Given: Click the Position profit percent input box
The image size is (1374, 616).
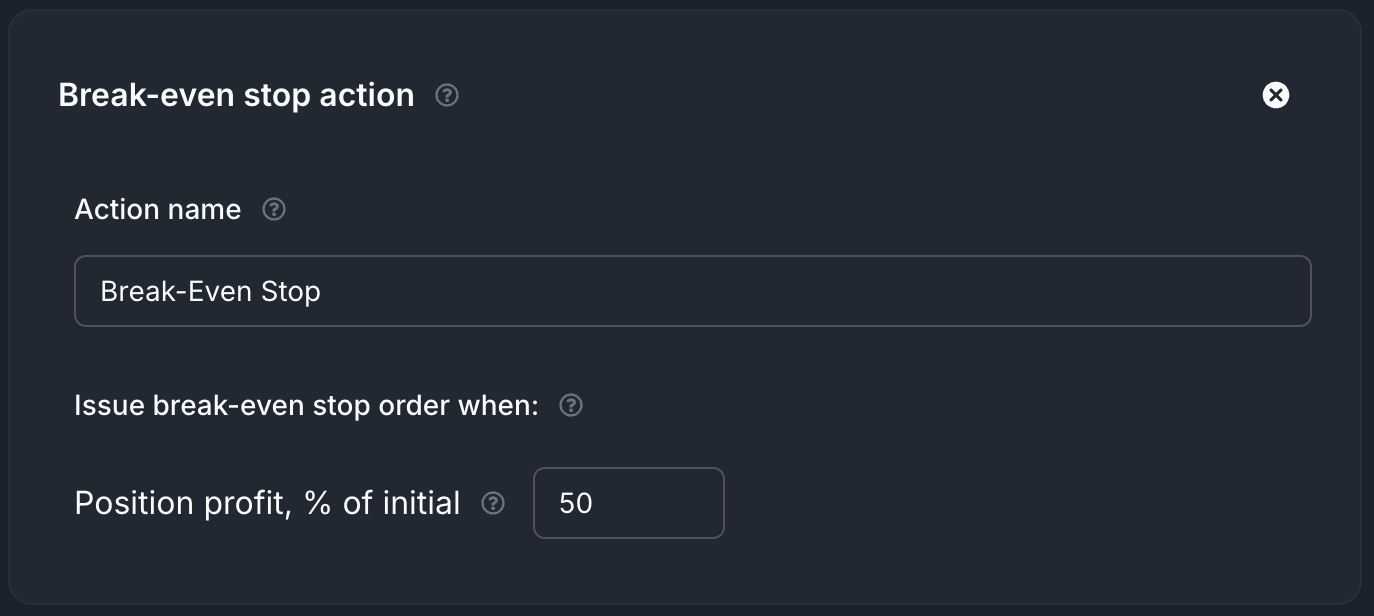Looking at the screenshot, I should click(x=628, y=503).
